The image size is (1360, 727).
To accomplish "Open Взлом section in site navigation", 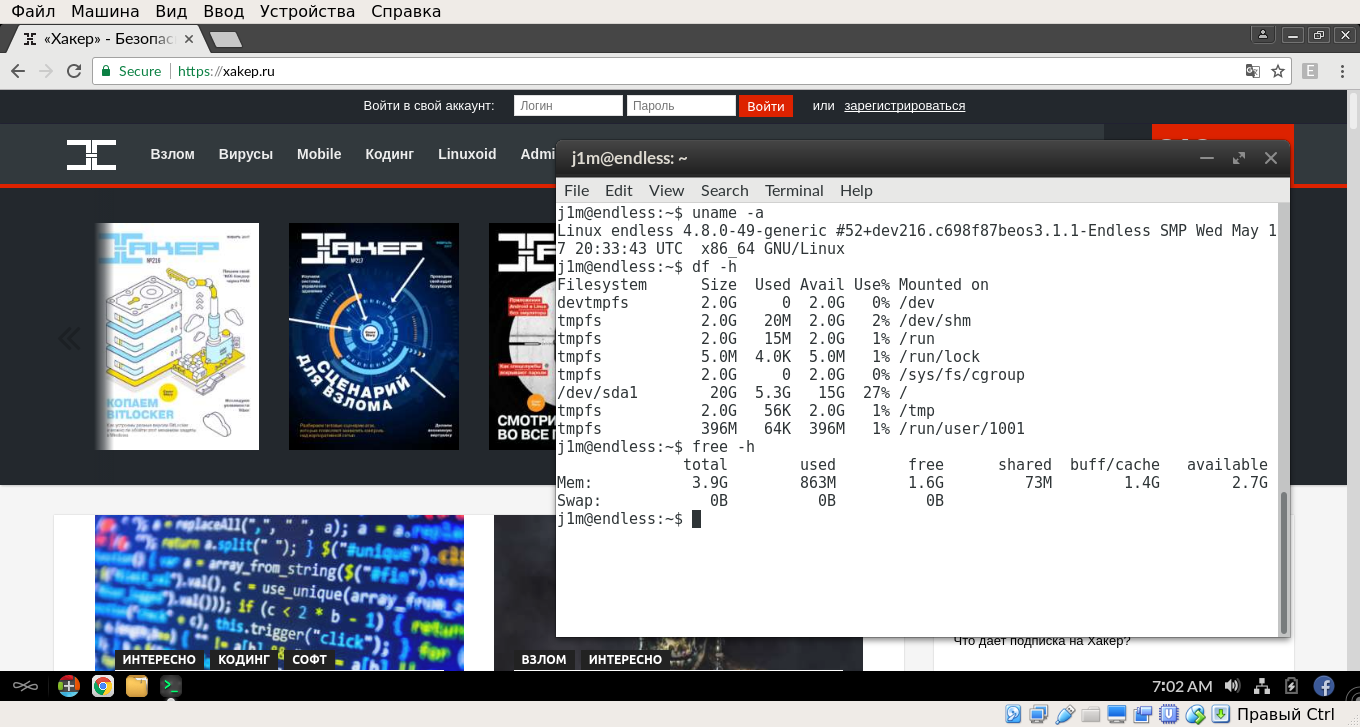I will [x=172, y=154].
